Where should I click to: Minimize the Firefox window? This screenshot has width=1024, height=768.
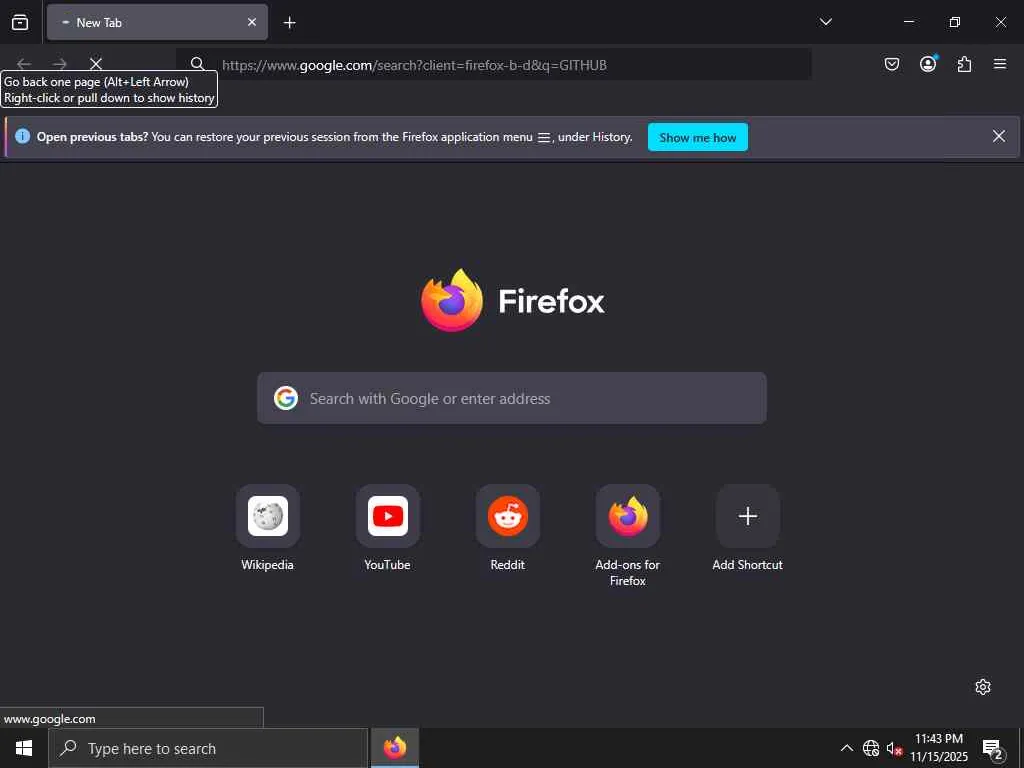908,22
